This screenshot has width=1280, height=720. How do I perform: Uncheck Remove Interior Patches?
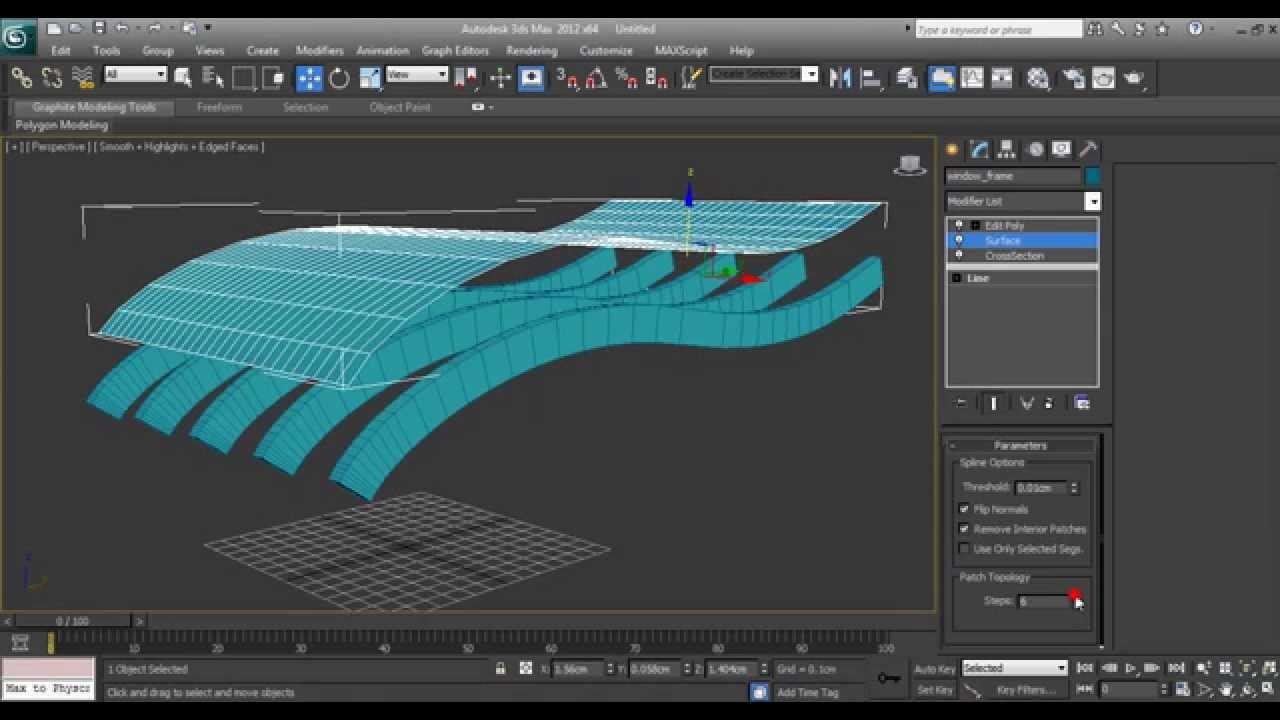(964, 529)
